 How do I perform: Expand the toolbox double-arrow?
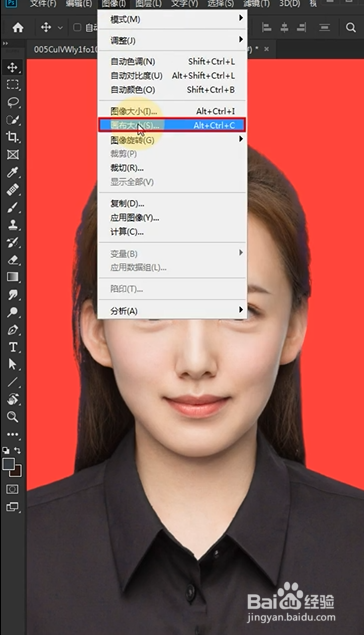click(x=5, y=43)
